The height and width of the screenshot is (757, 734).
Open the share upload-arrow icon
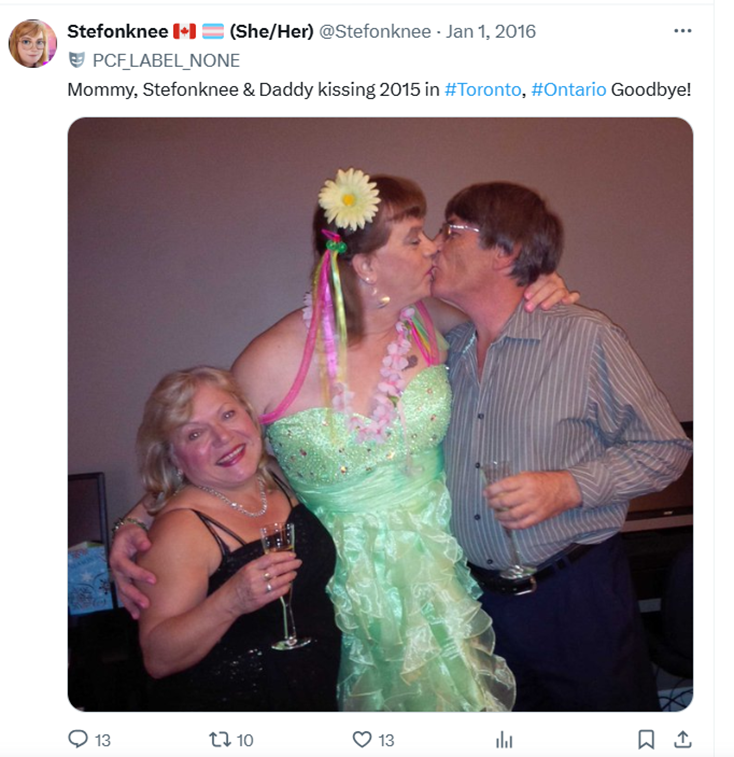tap(682, 740)
